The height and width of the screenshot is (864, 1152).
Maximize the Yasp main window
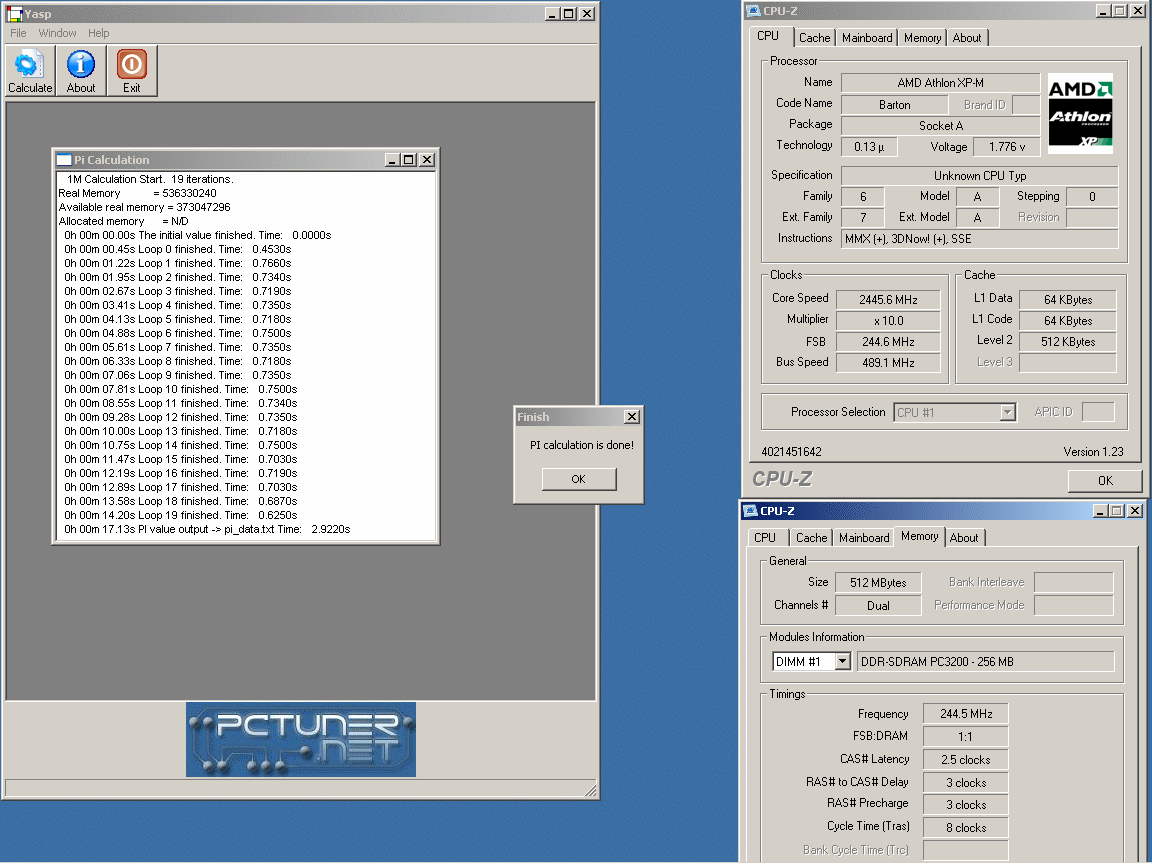[569, 13]
